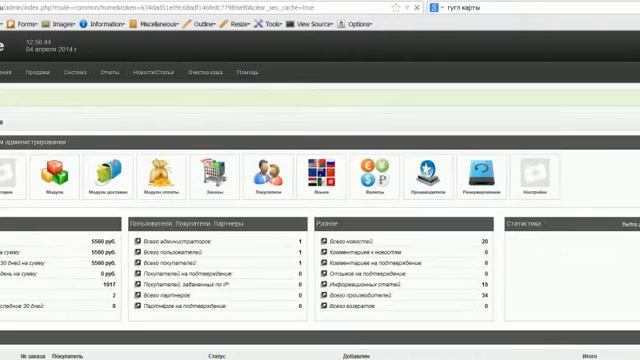Open the Модули оплаты money bag icon
The image size is (640, 360).
[161, 173]
